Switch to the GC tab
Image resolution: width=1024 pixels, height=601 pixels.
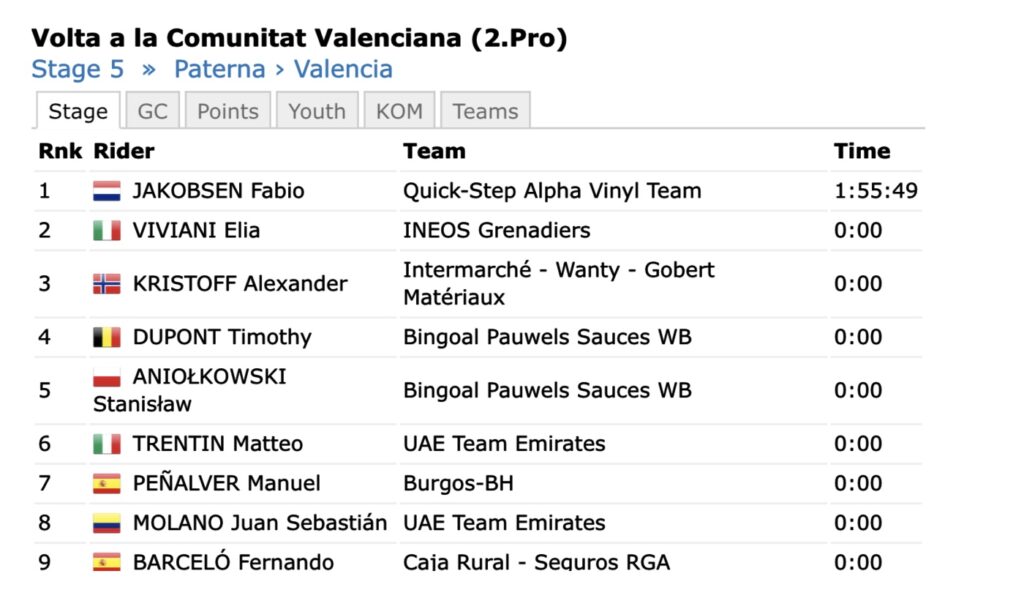152,111
